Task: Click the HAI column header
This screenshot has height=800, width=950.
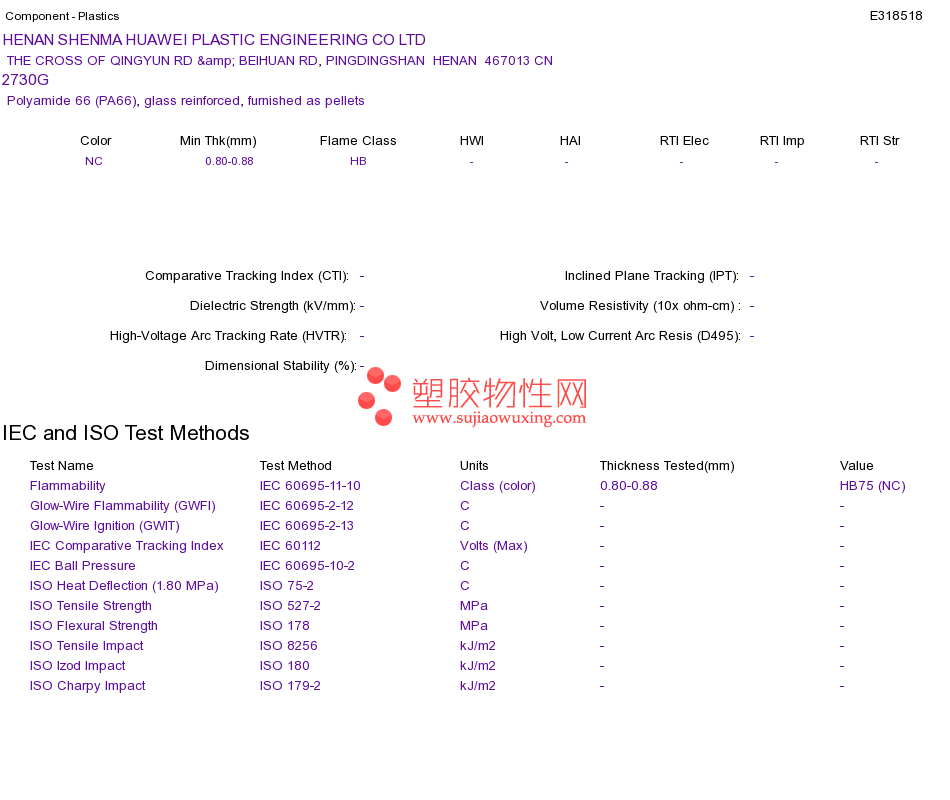Action: tap(570, 141)
